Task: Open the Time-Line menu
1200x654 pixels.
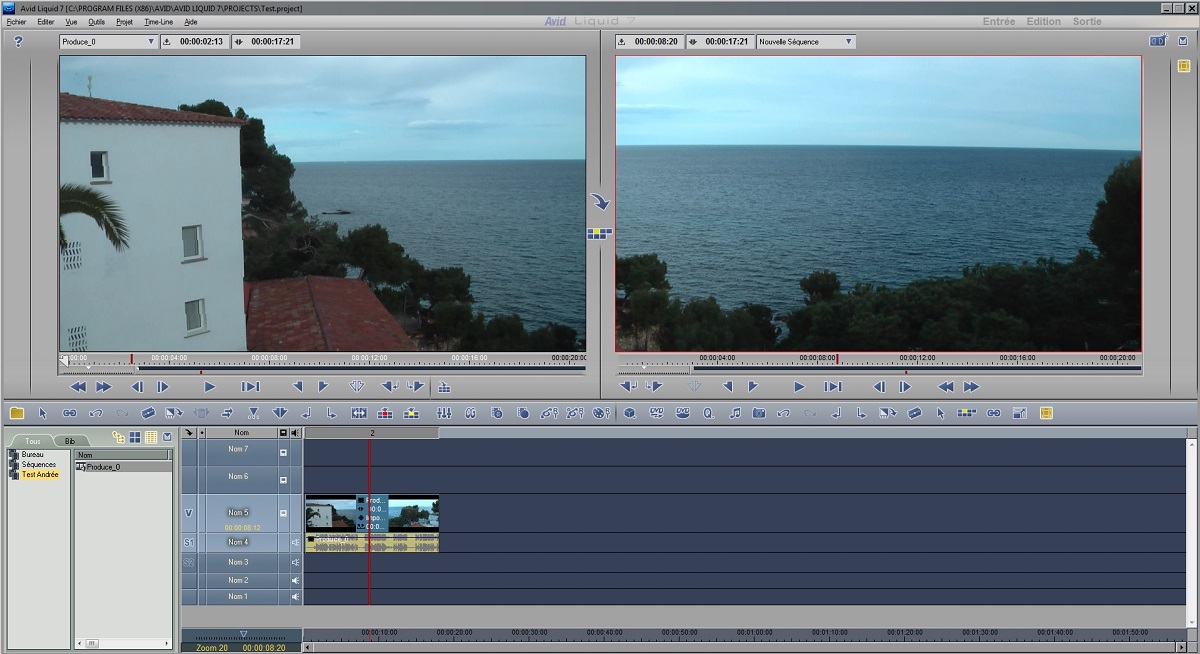Action: click(158, 21)
